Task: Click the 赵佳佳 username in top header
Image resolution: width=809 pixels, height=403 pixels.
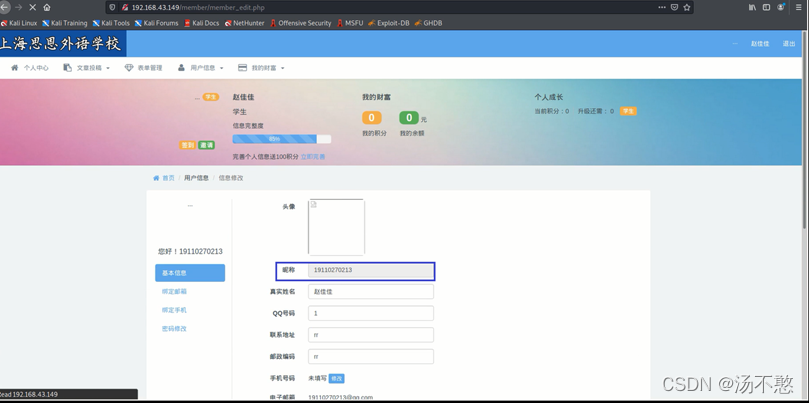Action: pyautogui.click(x=760, y=44)
